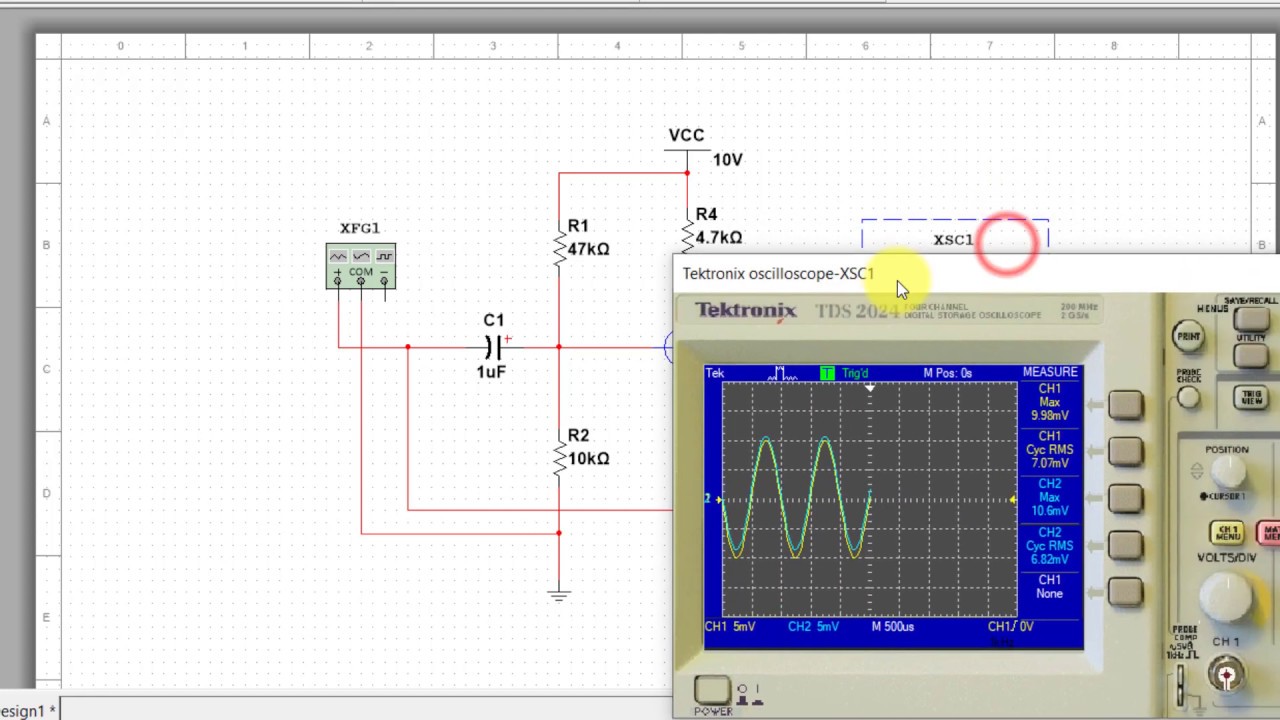Select resistor R4 zigzag symbol
This screenshot has width=1280, height=720.
tap(687, 236)
